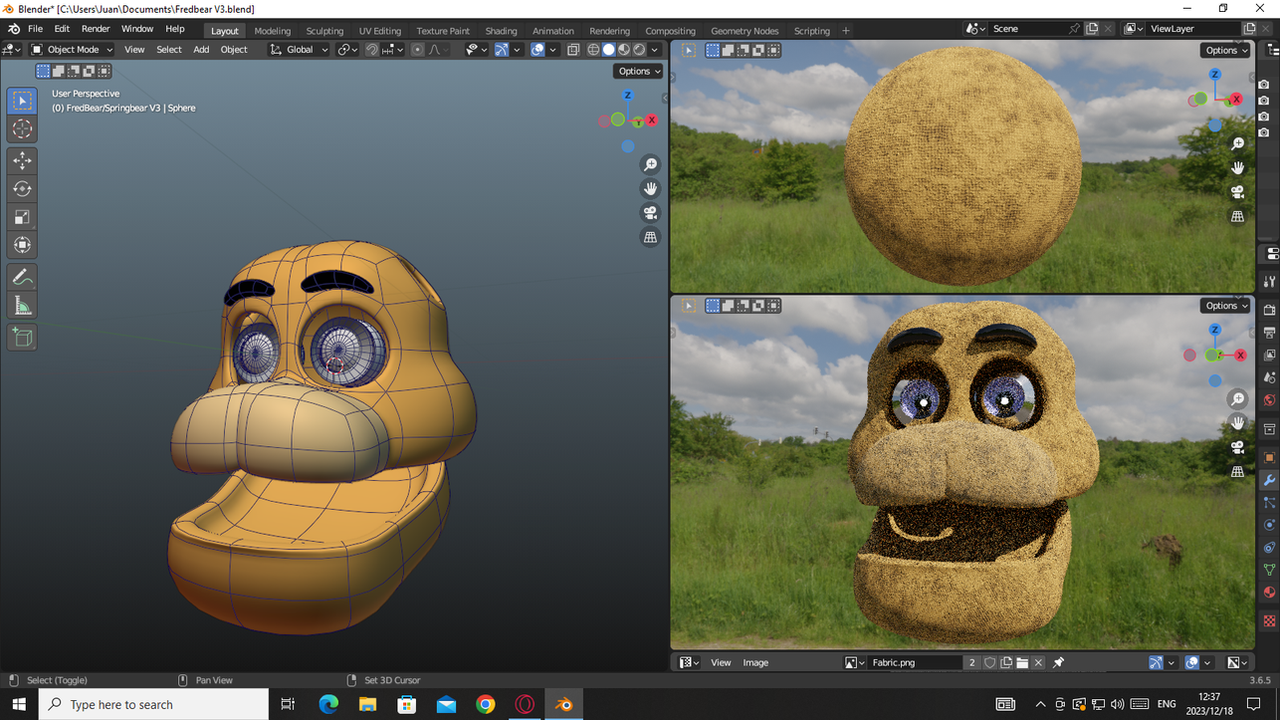Expand Options dropdown in sphere viewport
This screenshot has height=720, width=1280.
click(x=1225, y=50)
